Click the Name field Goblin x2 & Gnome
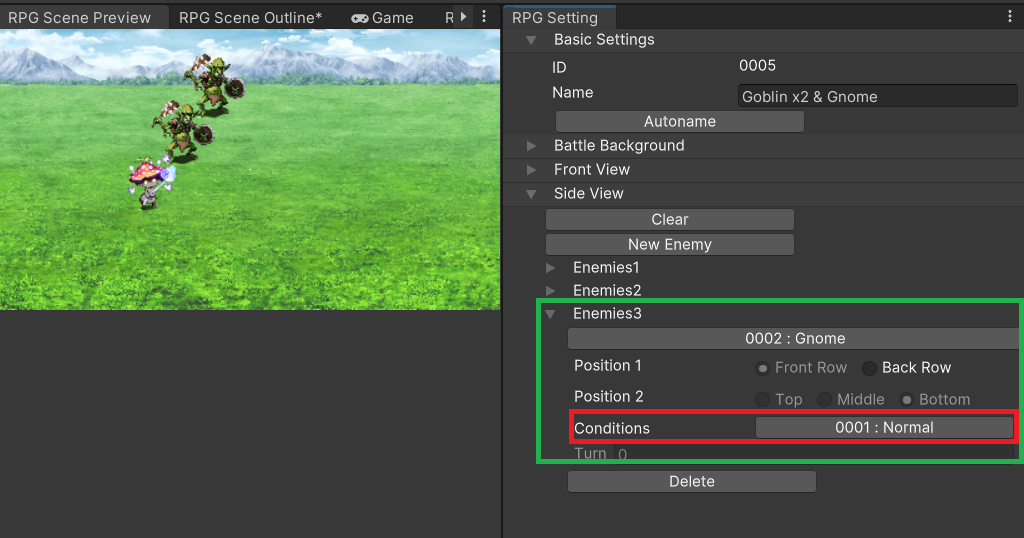 pyautogui.click(x=878, y=96)
